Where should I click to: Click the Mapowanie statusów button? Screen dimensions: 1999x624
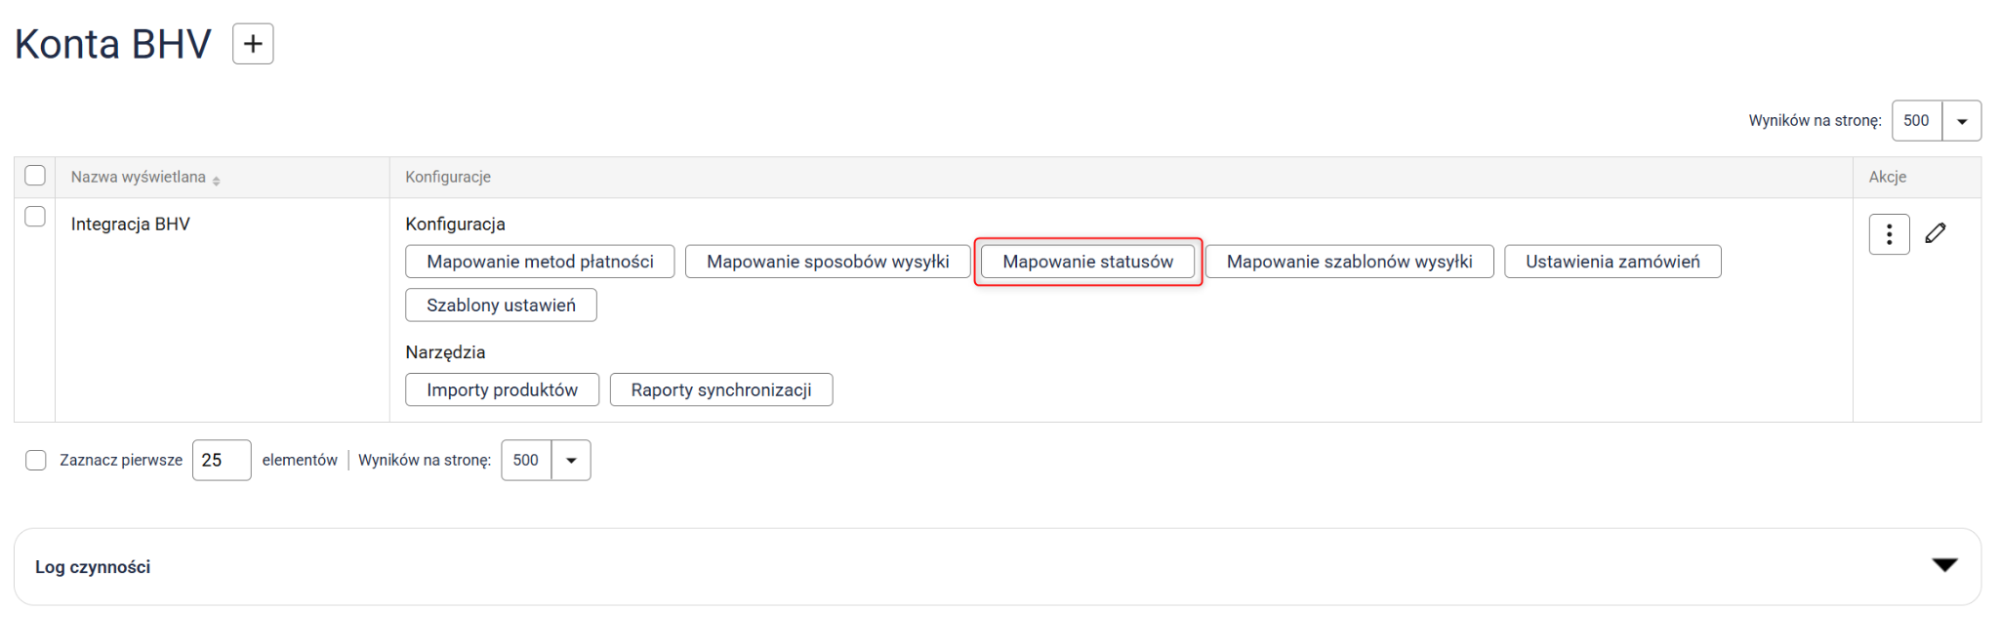[x=1087, y=262]
